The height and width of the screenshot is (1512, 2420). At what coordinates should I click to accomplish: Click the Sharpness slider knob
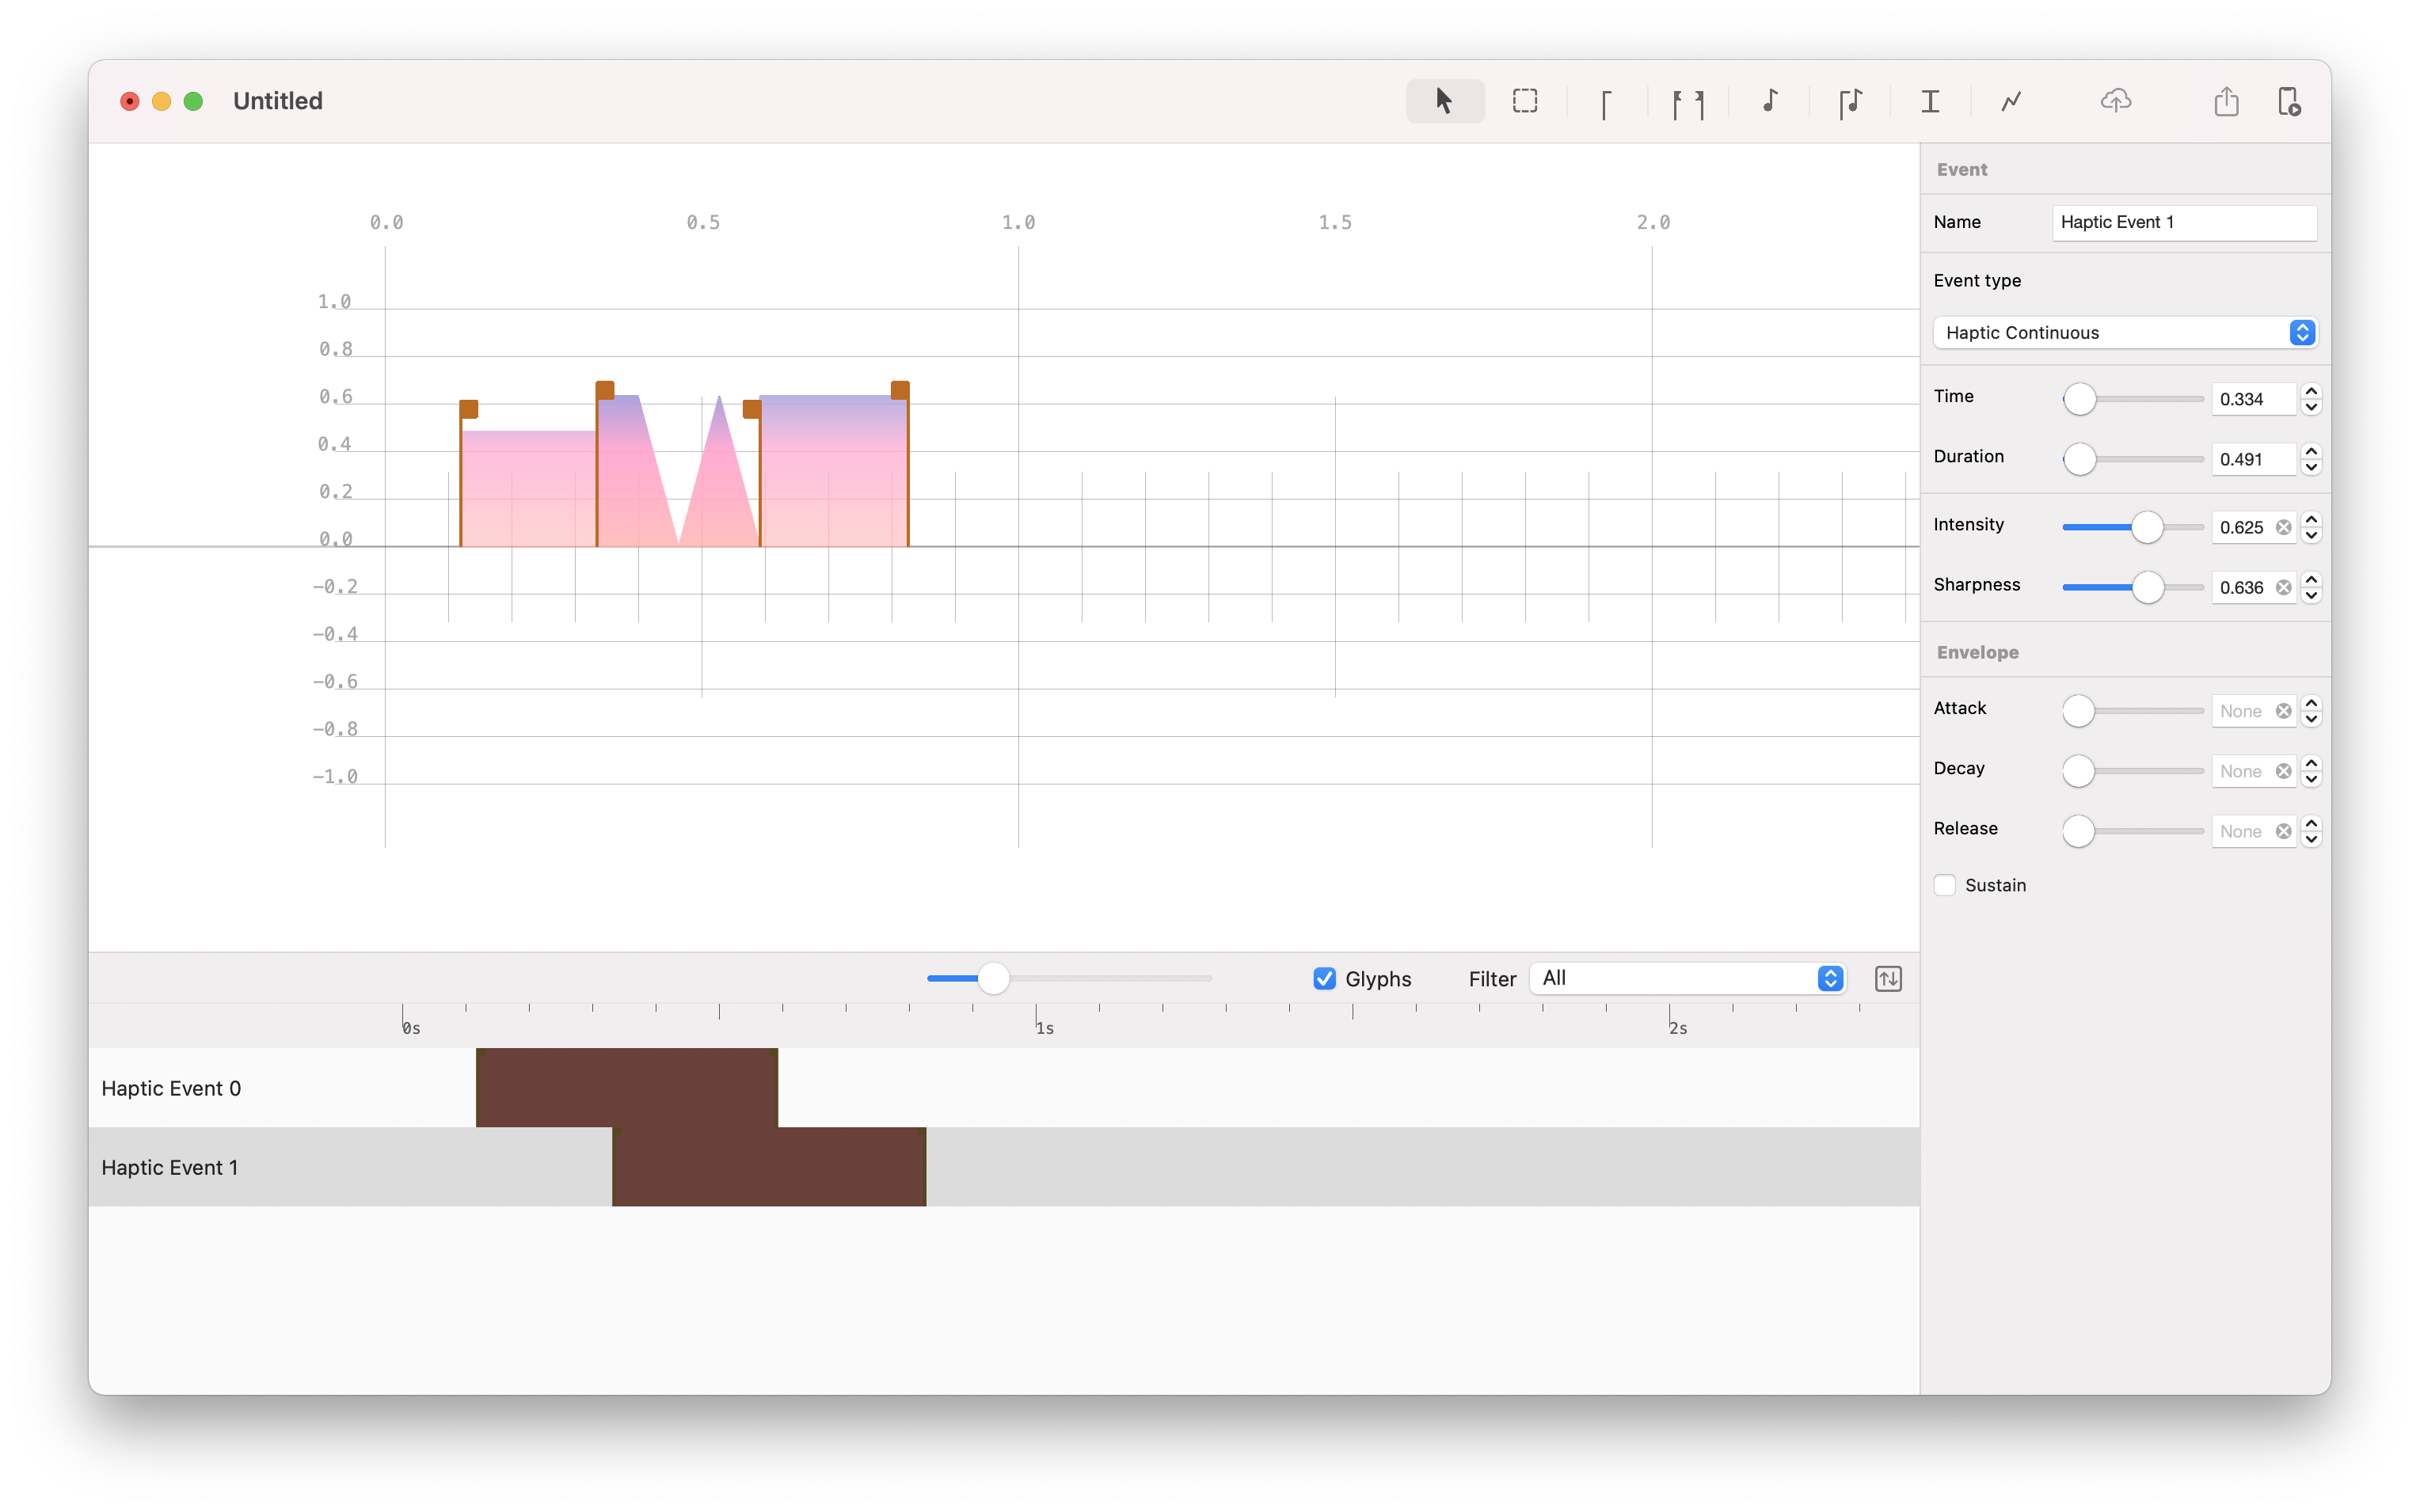point(2147,587)
